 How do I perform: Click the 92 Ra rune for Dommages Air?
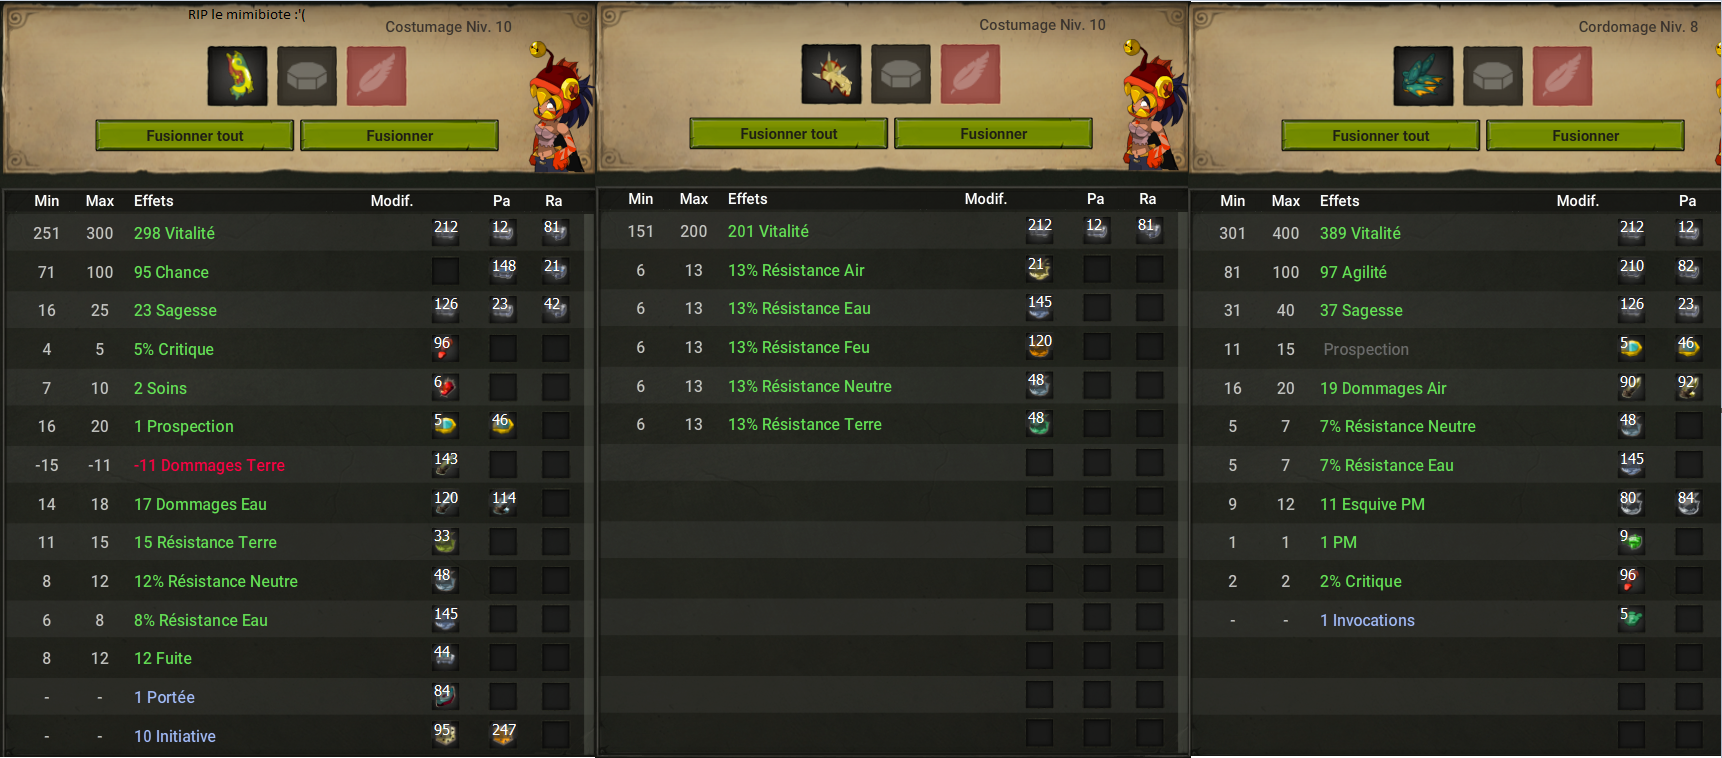1689,387
